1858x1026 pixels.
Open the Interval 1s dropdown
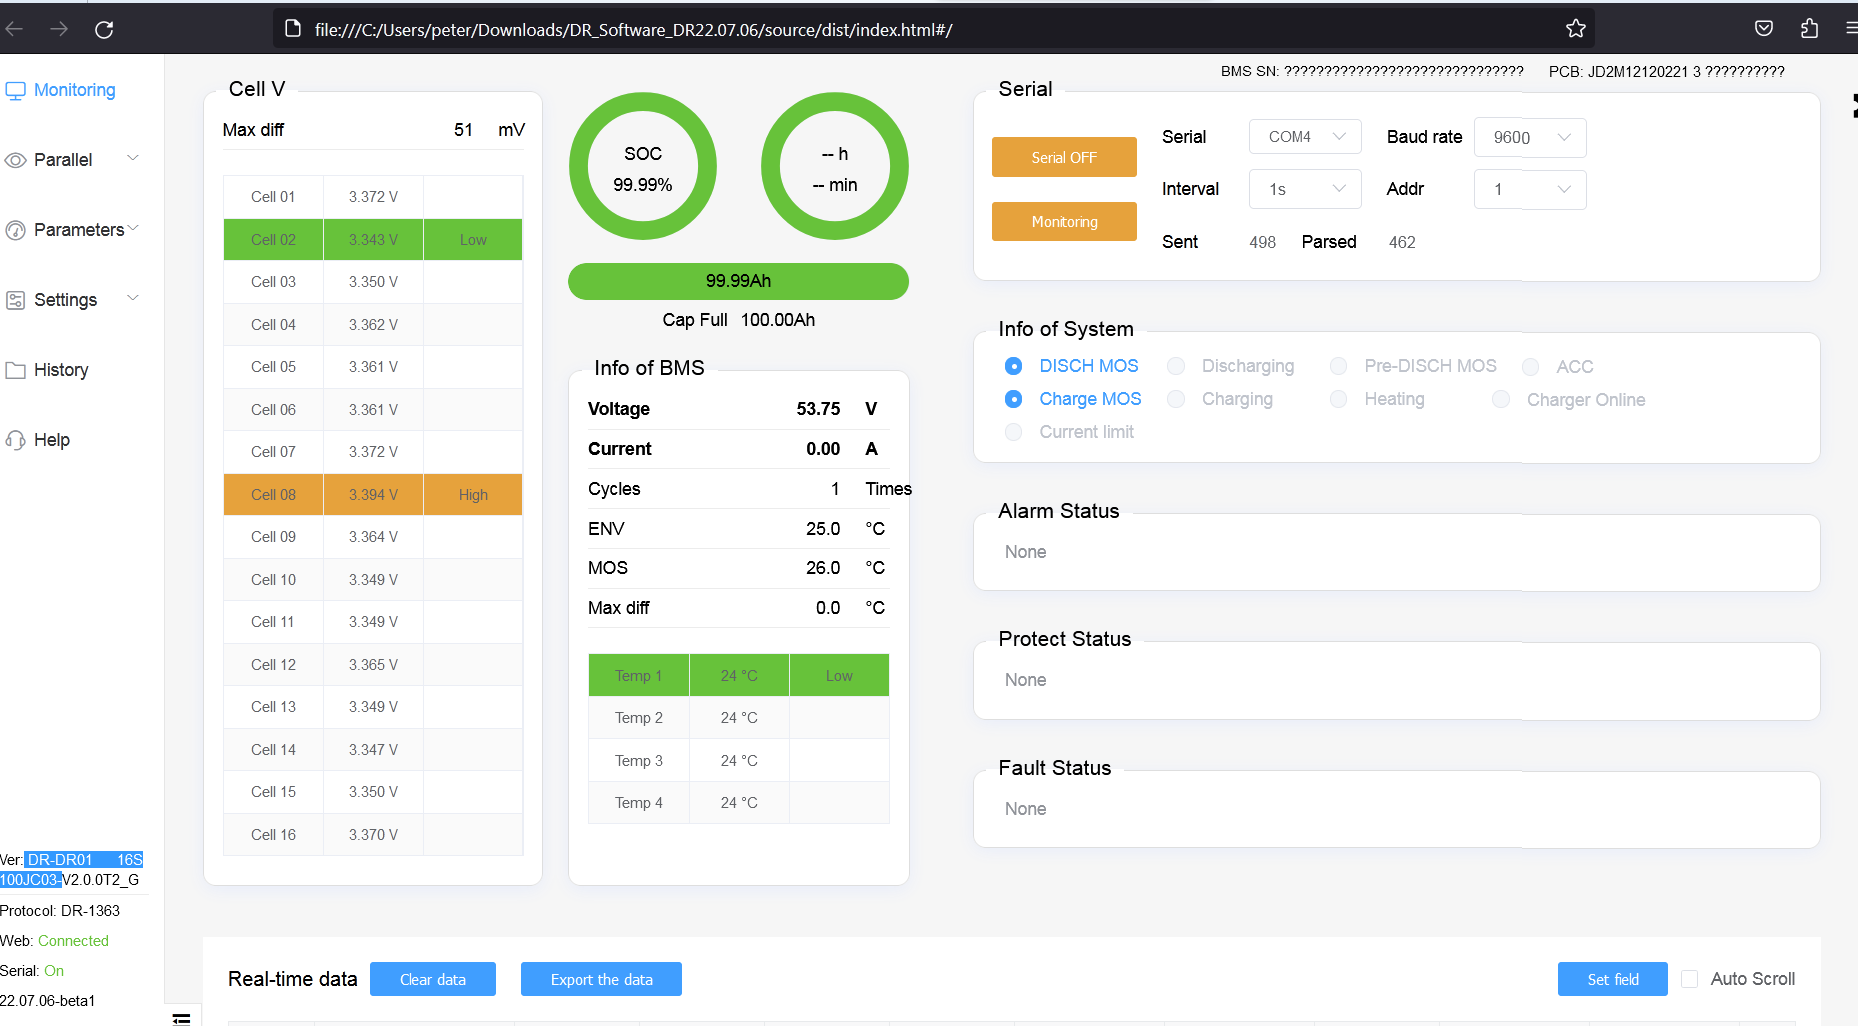(1305, 189)
